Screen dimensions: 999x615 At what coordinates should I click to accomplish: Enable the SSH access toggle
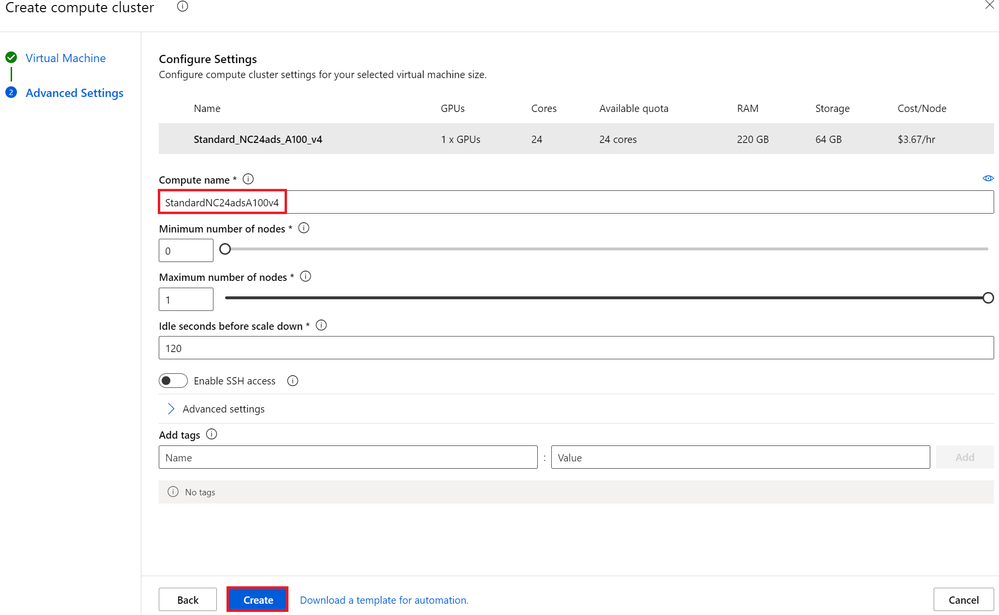coord(173,380)
